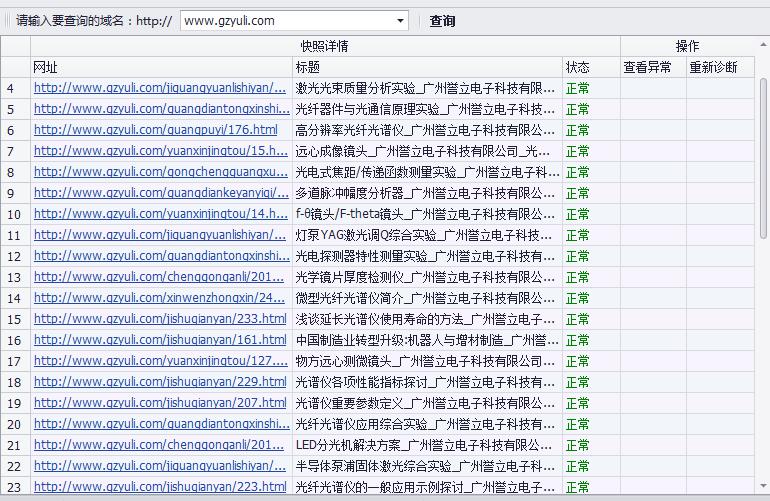The image size is (770, 501).
Task: Sort by the 网址 column header
Action: pos(161,67)
